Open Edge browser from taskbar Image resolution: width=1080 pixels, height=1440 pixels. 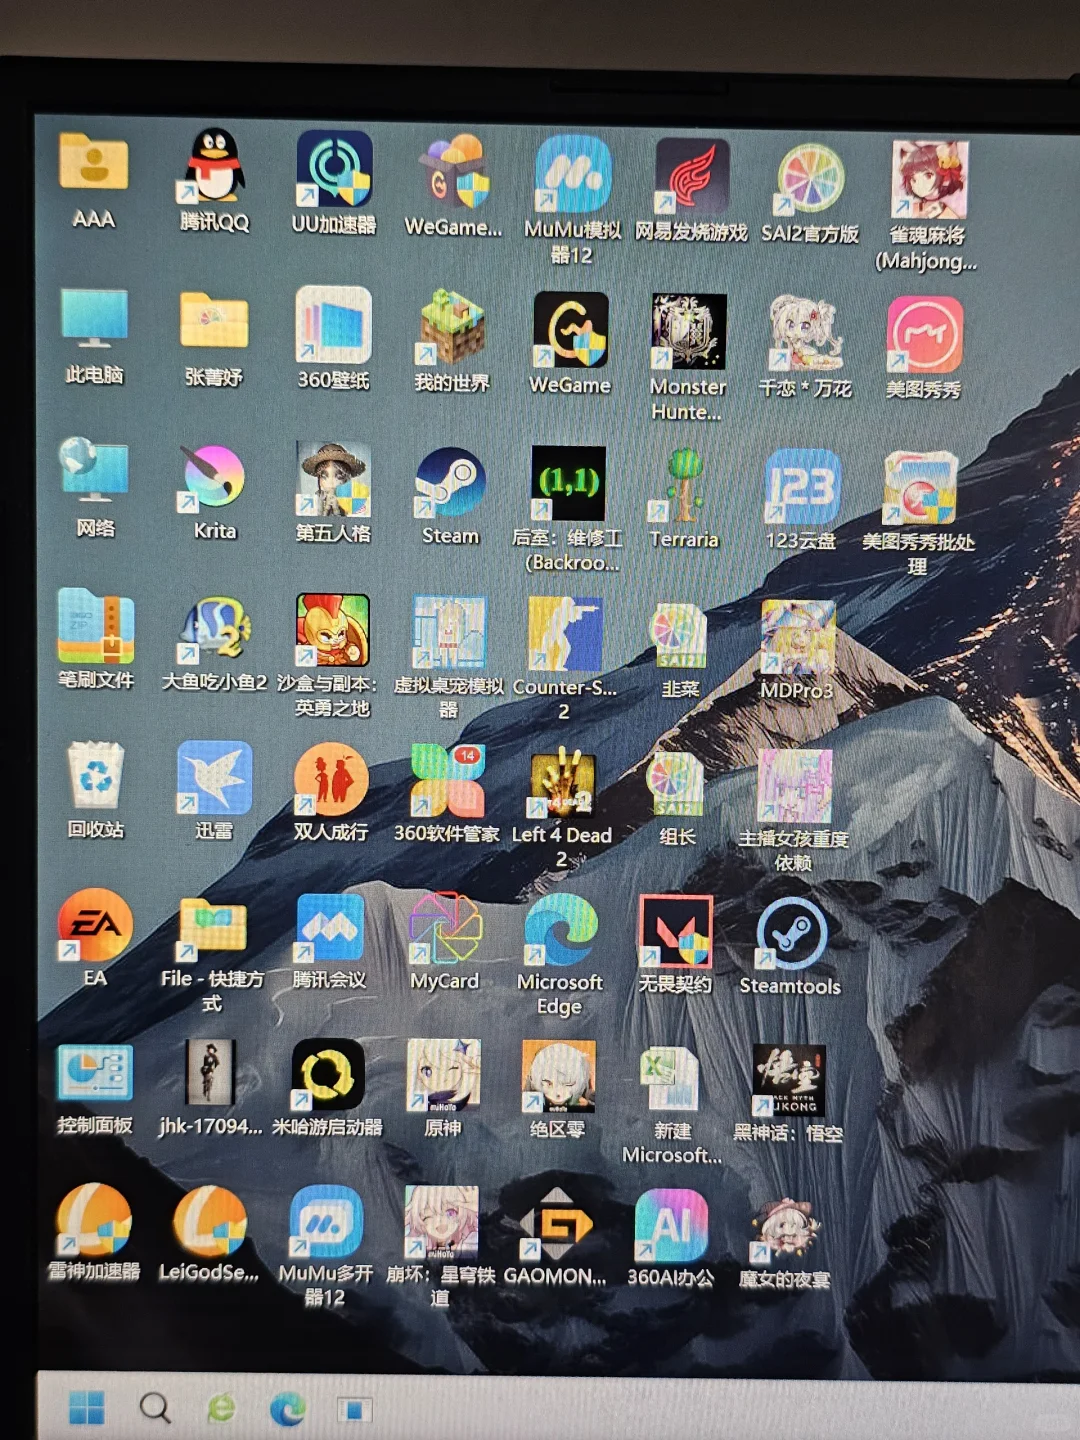tap(288, 1410)
